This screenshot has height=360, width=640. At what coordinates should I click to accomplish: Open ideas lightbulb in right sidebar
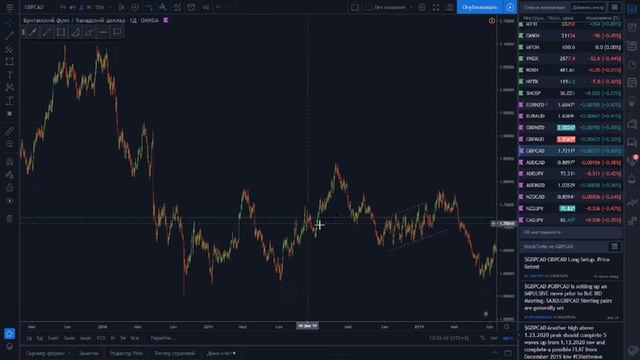pos(632,101)
